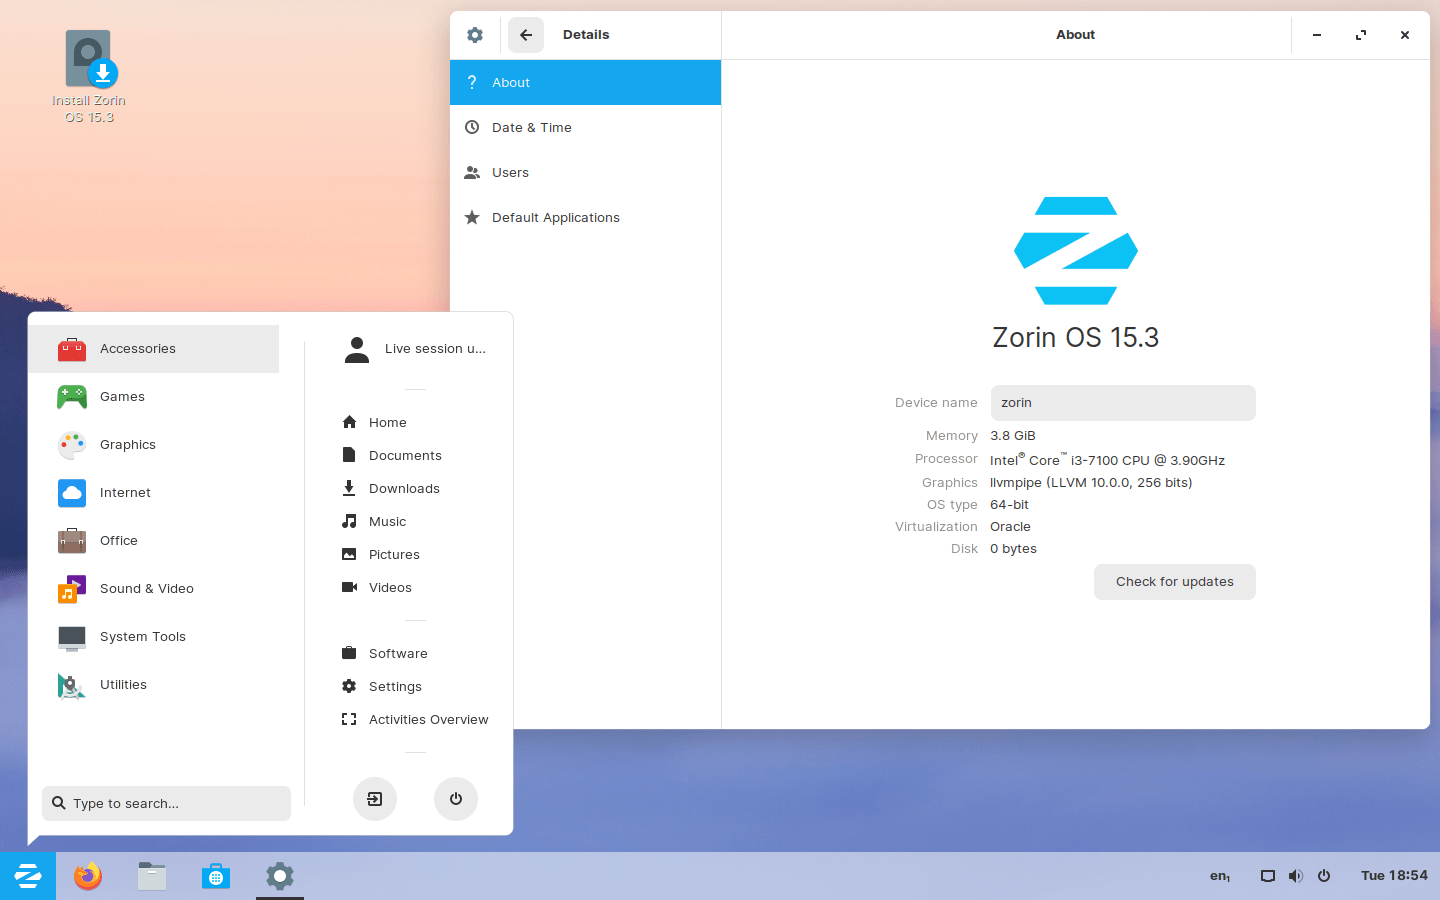Minimize the About window
Image resolution: width=1440 pixels, height=900 pixels.
1317,35
